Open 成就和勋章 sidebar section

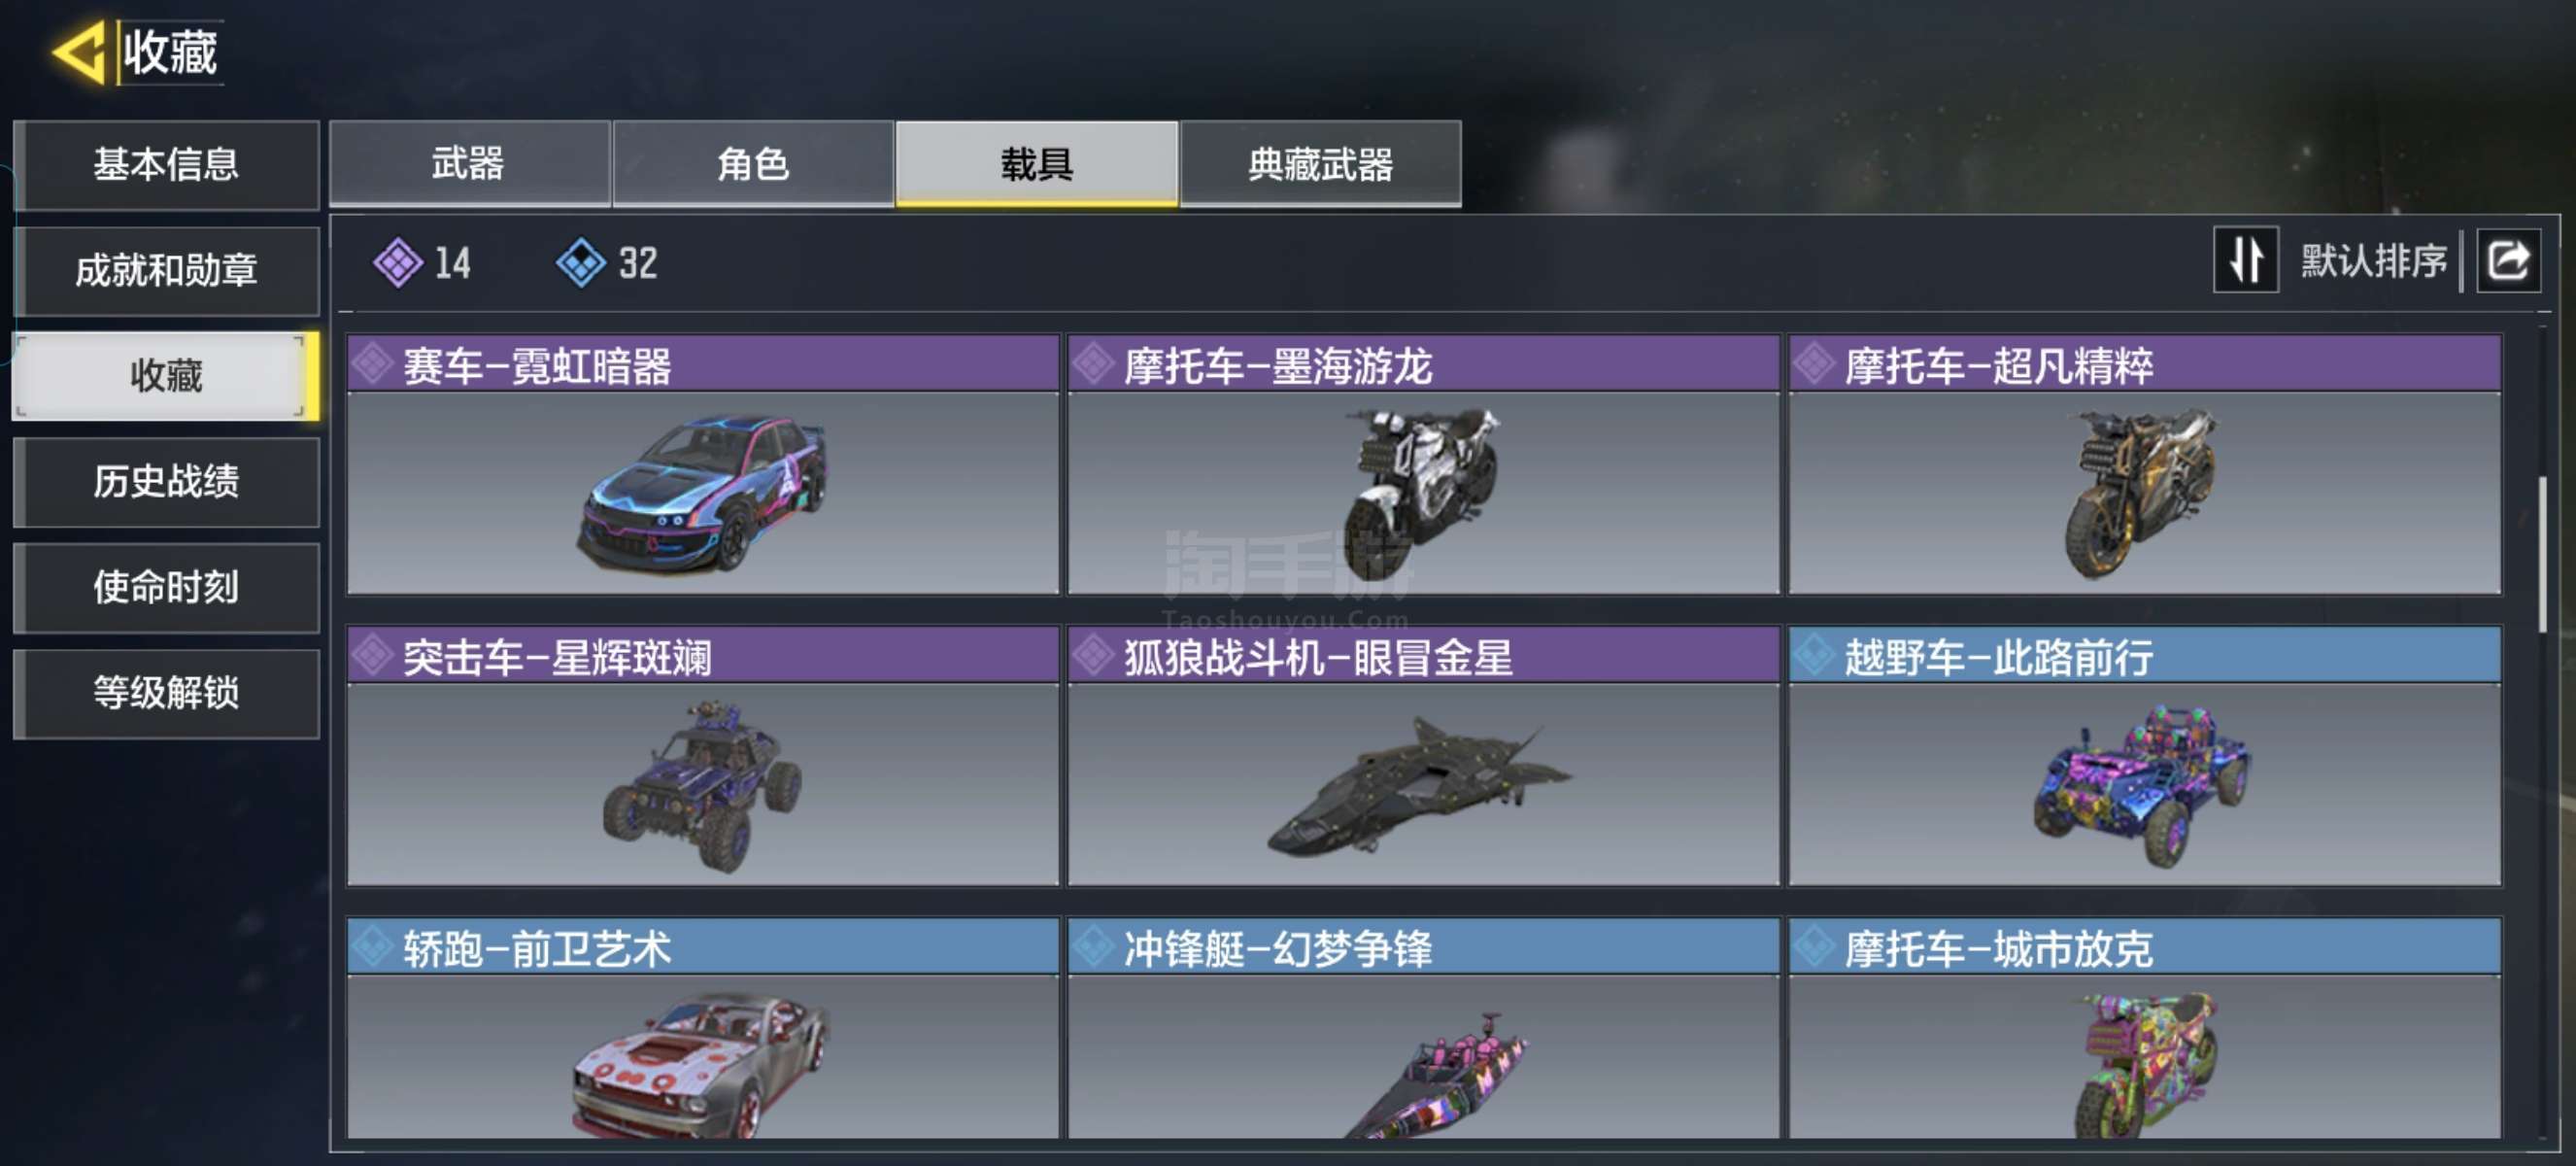coord(167,270)
